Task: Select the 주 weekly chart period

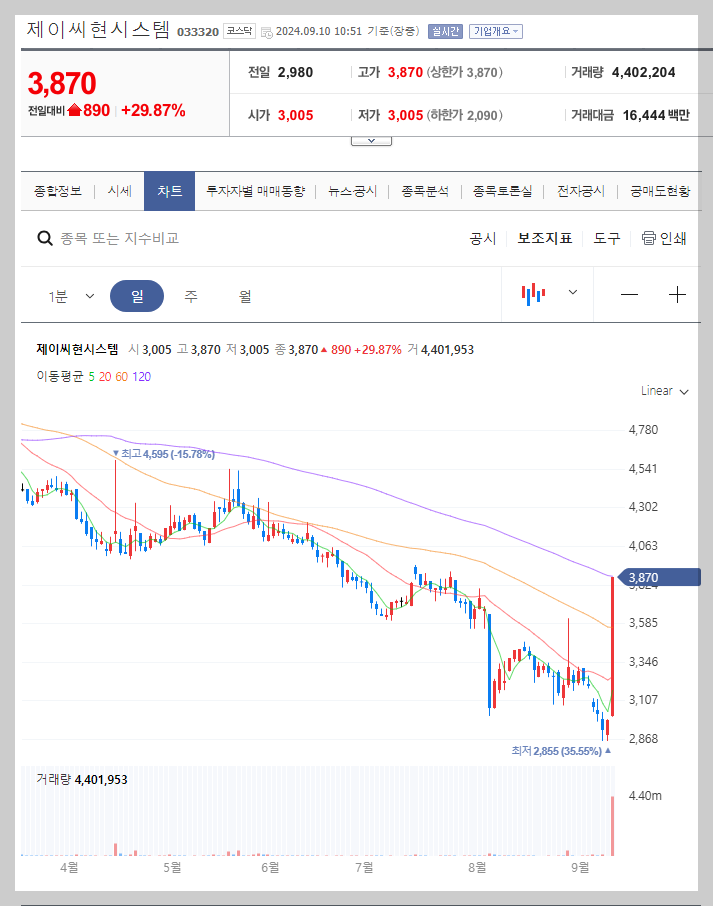Action: (191, 294)
